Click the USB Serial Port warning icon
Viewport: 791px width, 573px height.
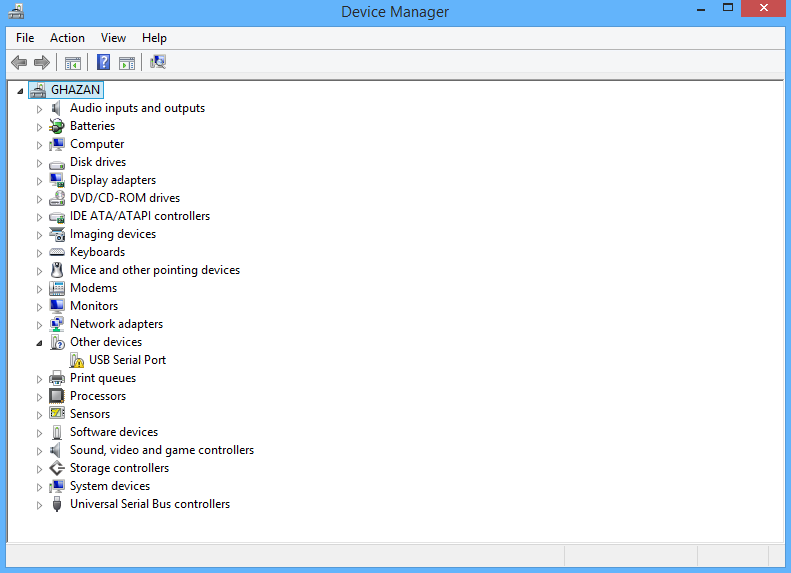[77, 360]
